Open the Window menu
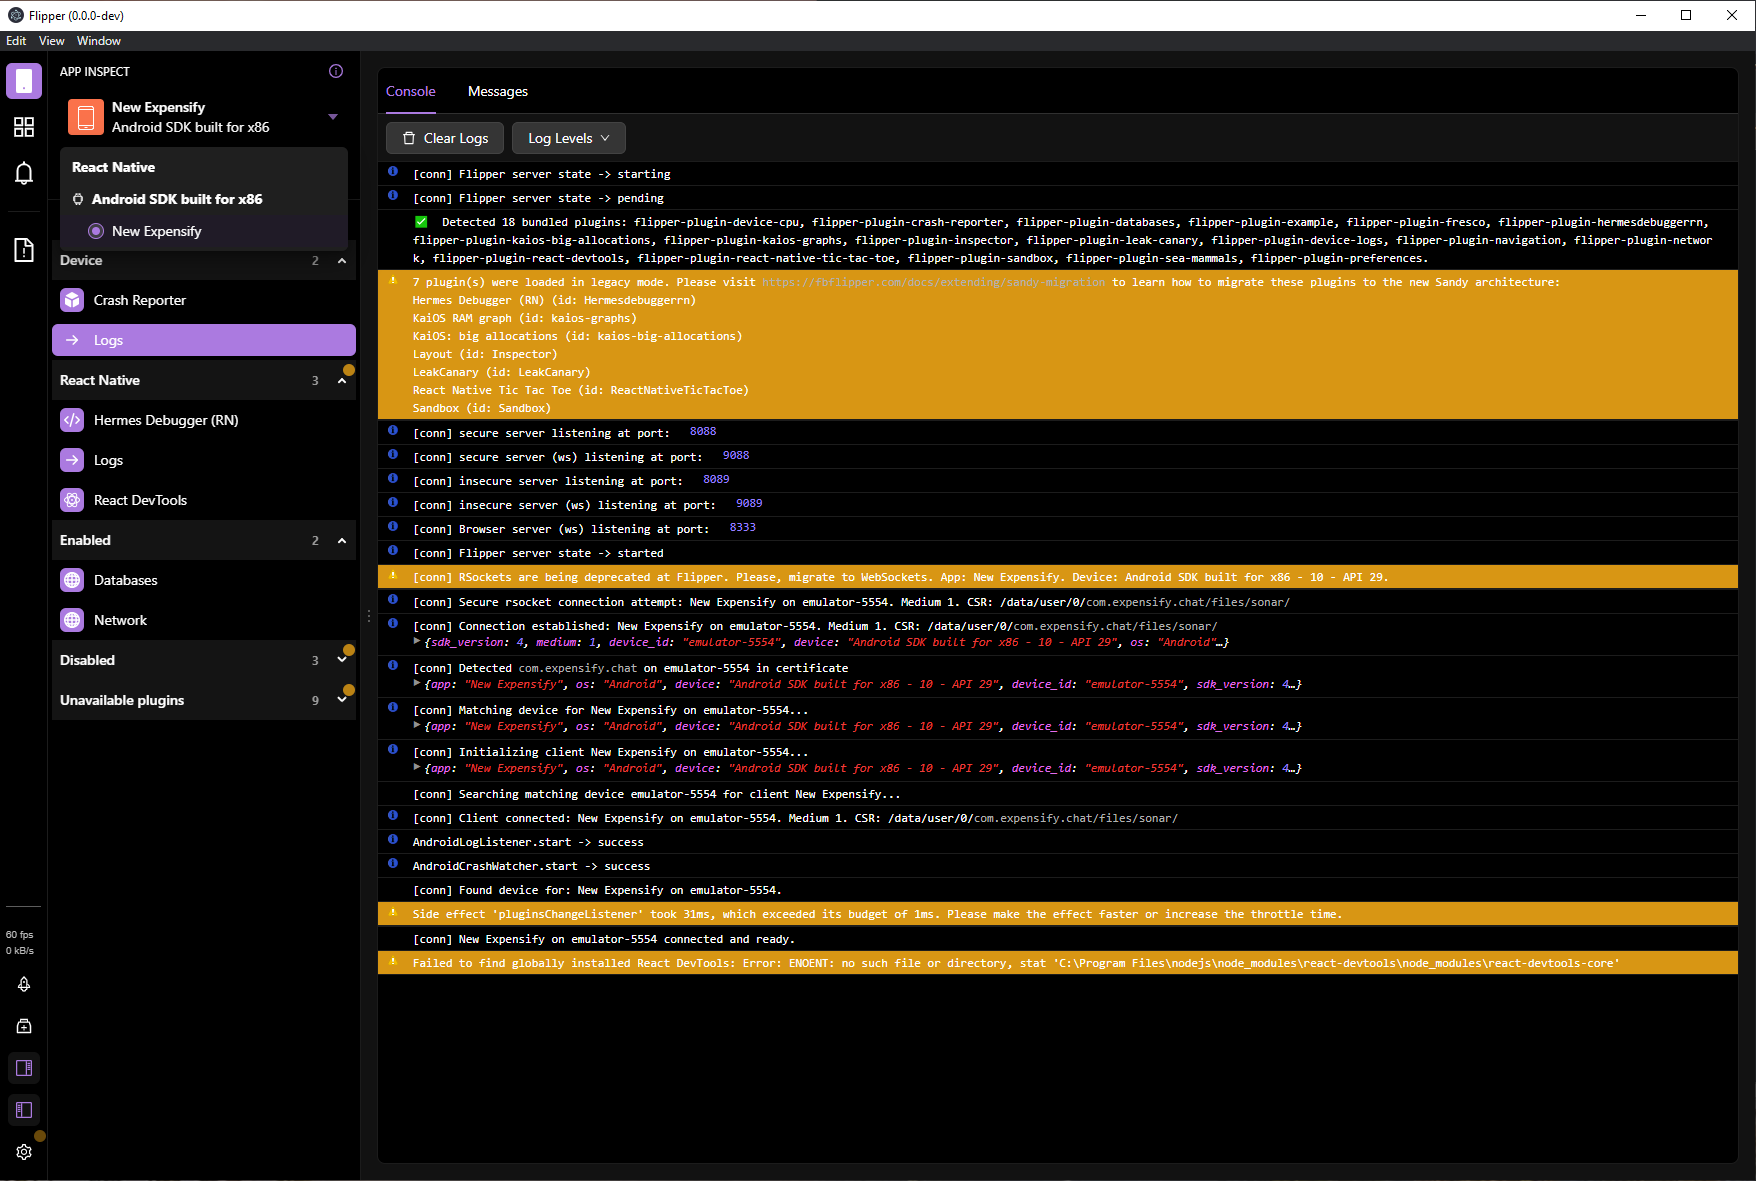1756x1181 pixels. [x=99, y=41]
